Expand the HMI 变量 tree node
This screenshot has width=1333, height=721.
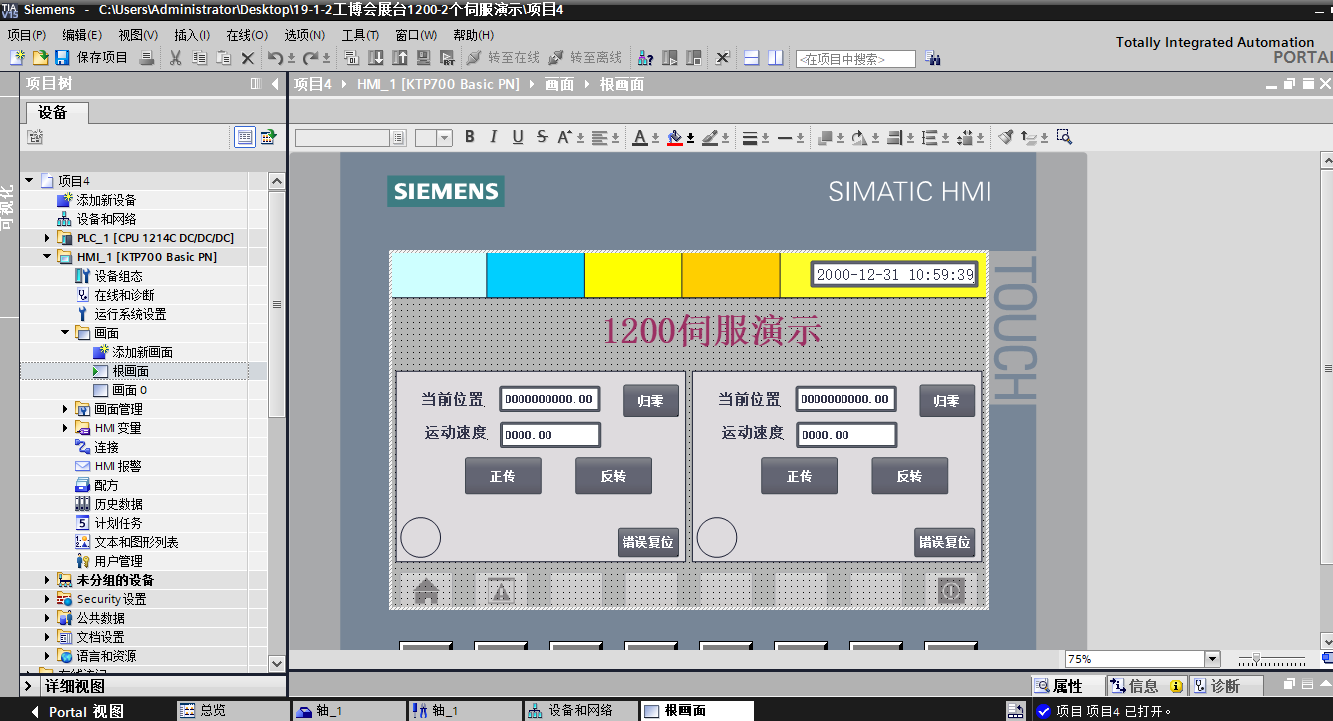coord(65,428)
